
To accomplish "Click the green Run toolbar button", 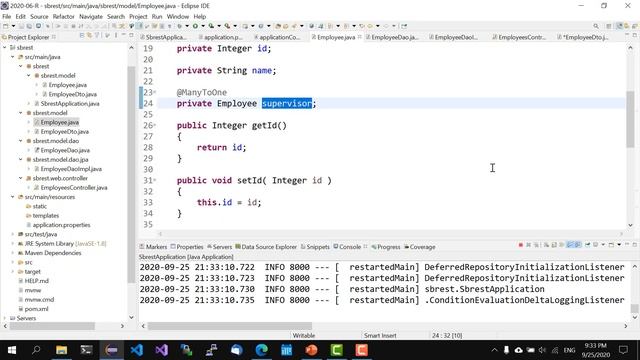I will click(x=195, y=26).
